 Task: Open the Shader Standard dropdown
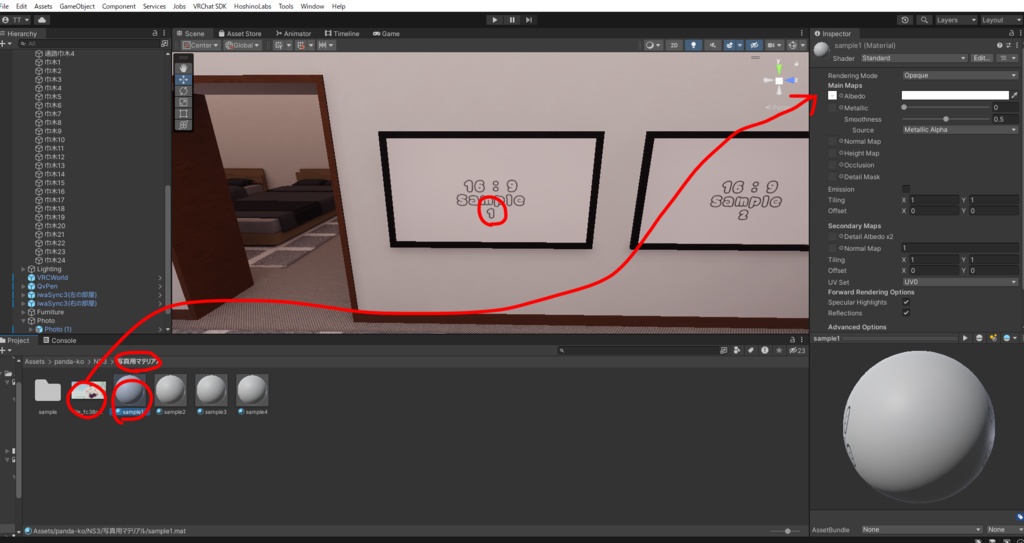coord(914,58)
